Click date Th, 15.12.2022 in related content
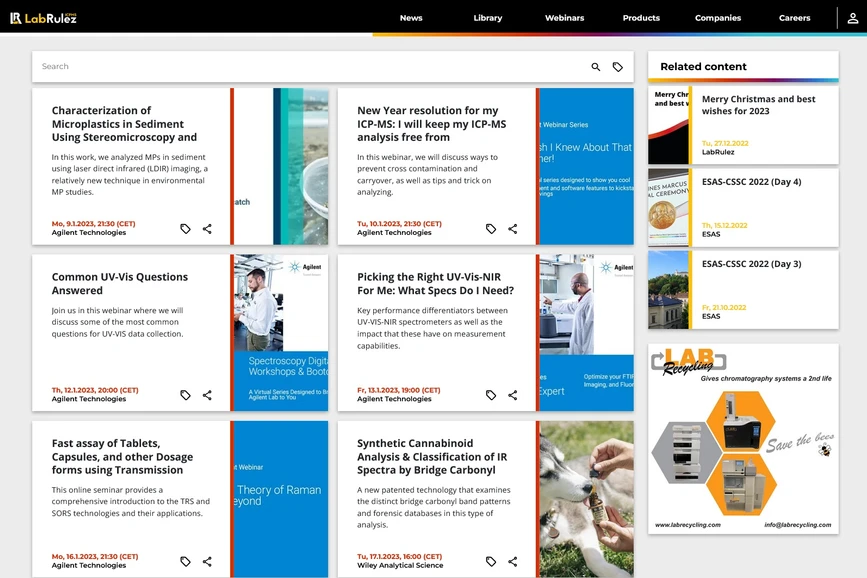The height and width of the screenshot is (578, 867). 724,226
